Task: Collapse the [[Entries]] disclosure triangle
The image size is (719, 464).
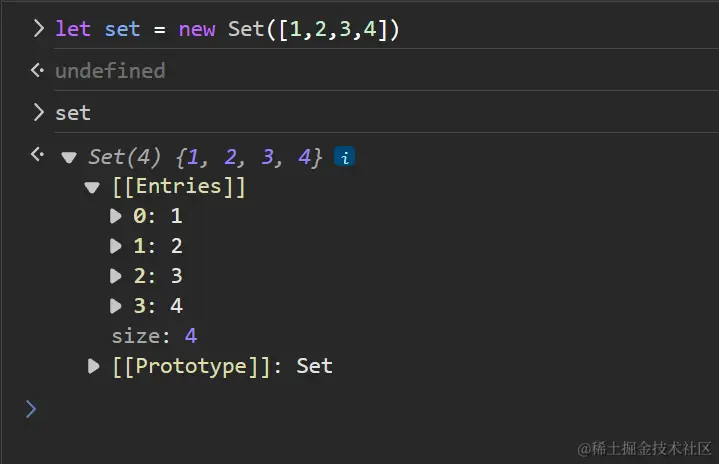Action: [x=93, y=187]
